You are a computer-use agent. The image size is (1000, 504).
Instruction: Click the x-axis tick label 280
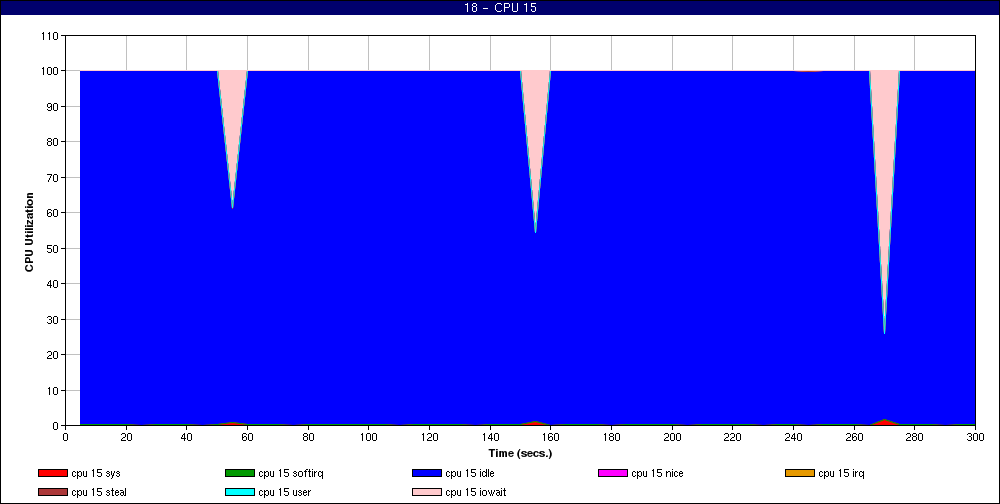915,437
